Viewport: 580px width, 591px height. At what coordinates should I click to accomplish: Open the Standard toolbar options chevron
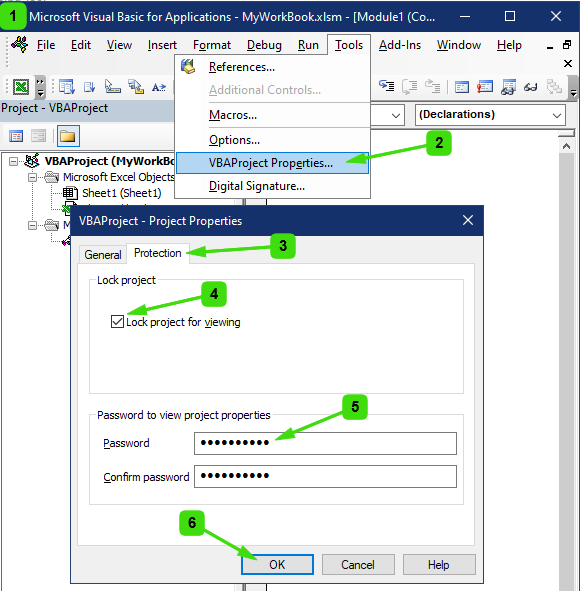[40, 87]
